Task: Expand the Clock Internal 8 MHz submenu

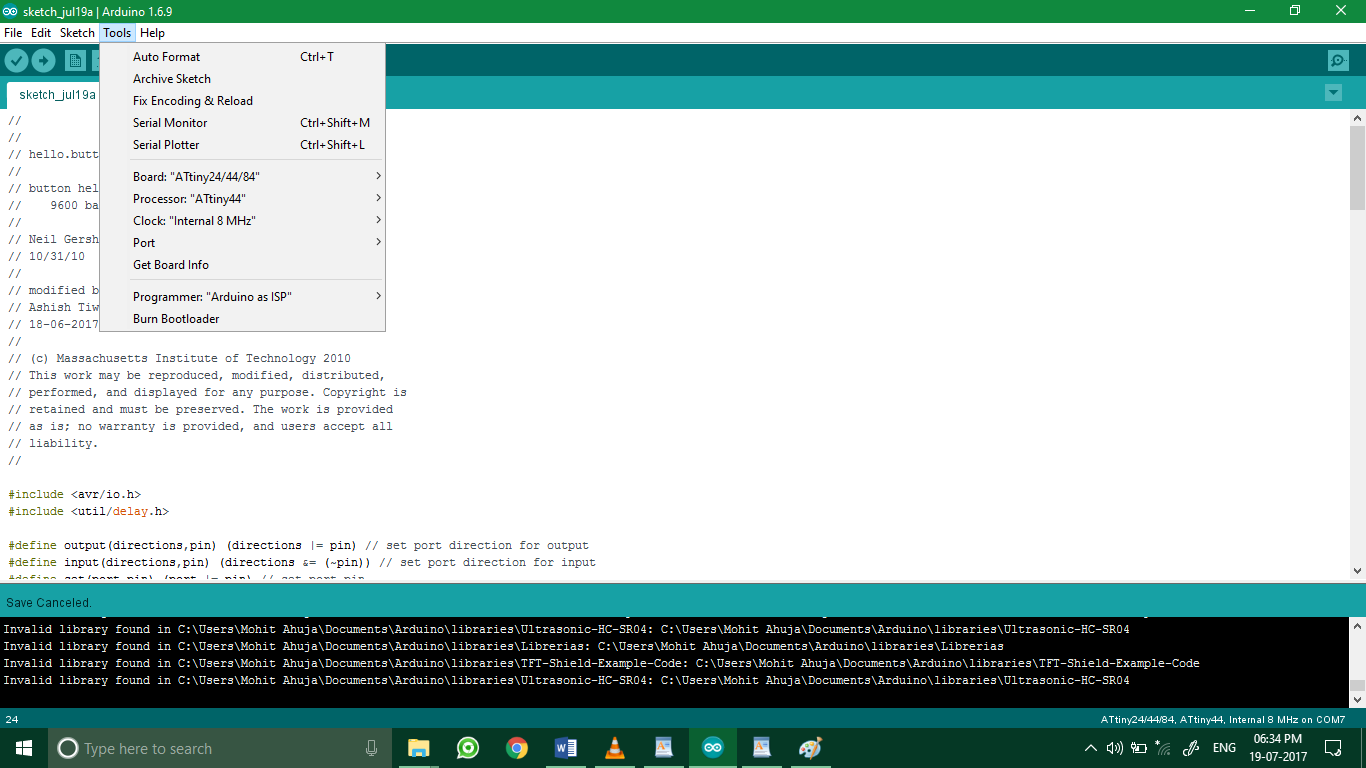Action: coord(242,221)
